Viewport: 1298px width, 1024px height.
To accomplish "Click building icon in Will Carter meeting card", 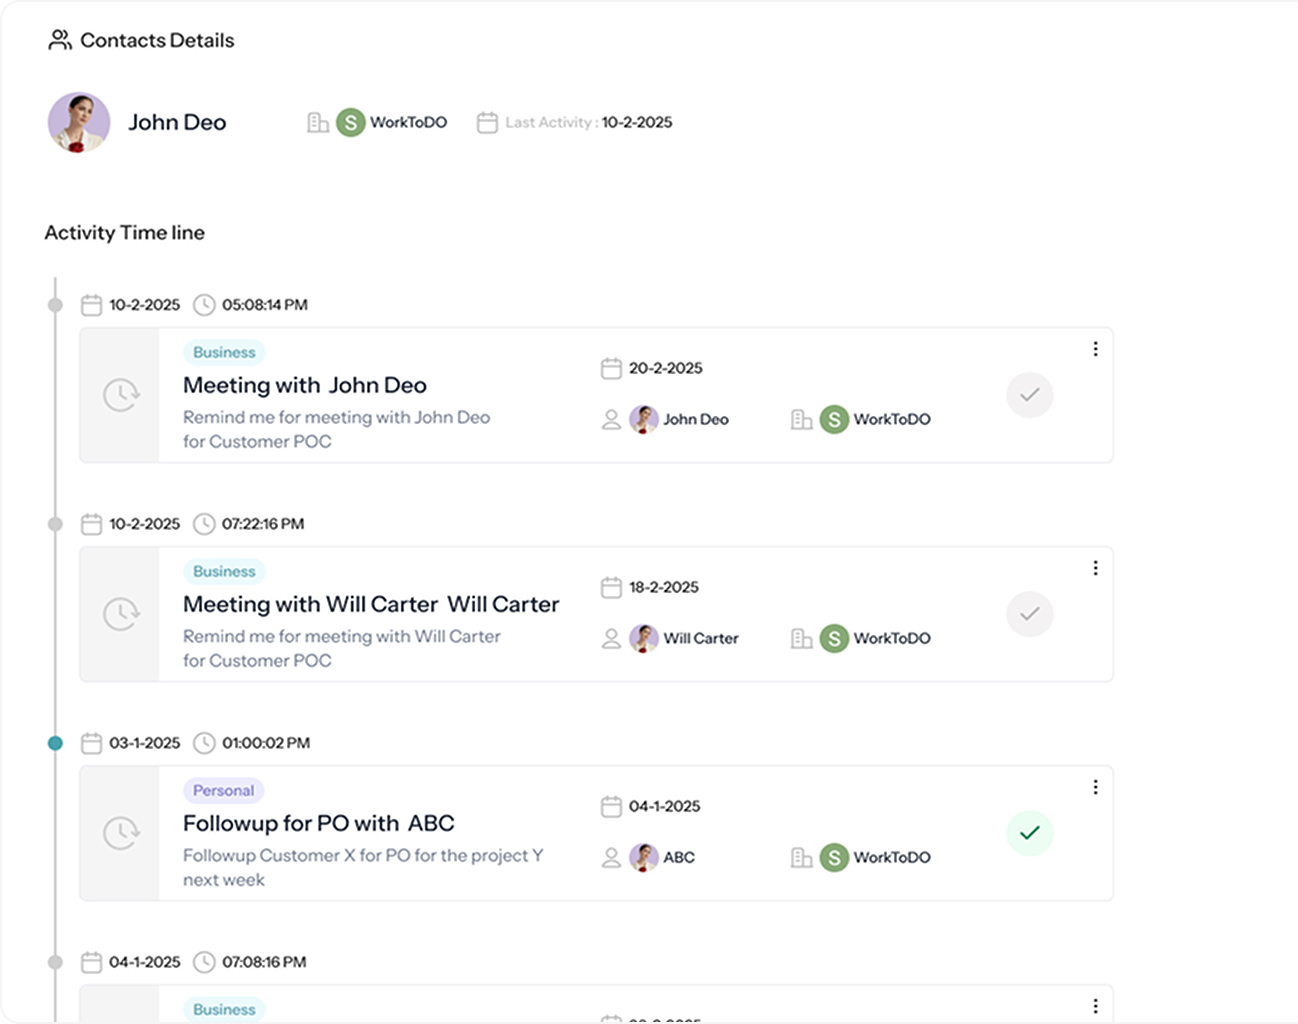I will pos(801,638).
